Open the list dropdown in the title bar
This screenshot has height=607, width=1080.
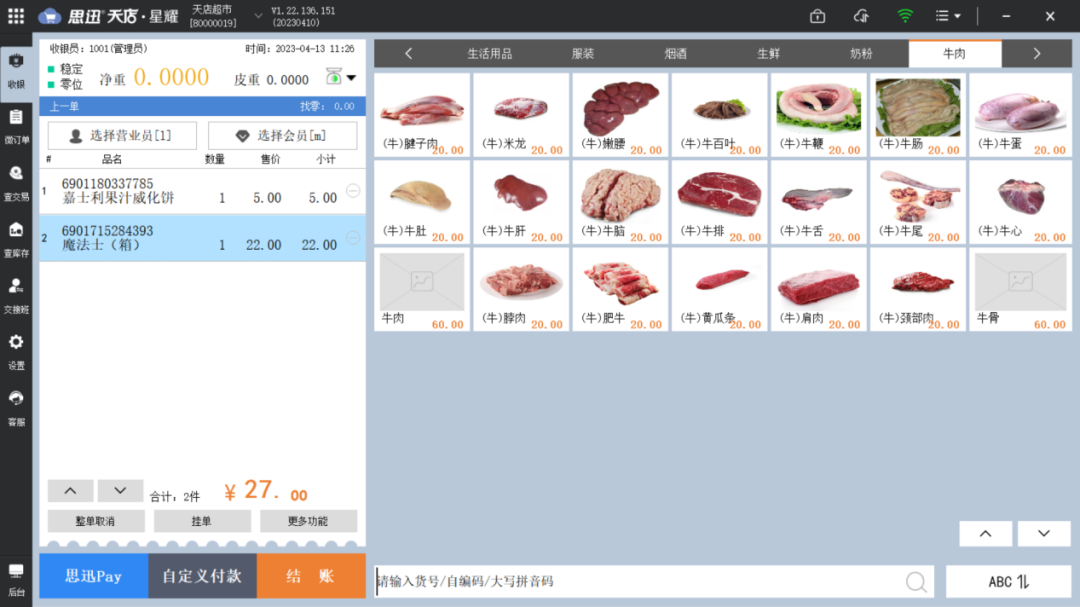[944, 16]
